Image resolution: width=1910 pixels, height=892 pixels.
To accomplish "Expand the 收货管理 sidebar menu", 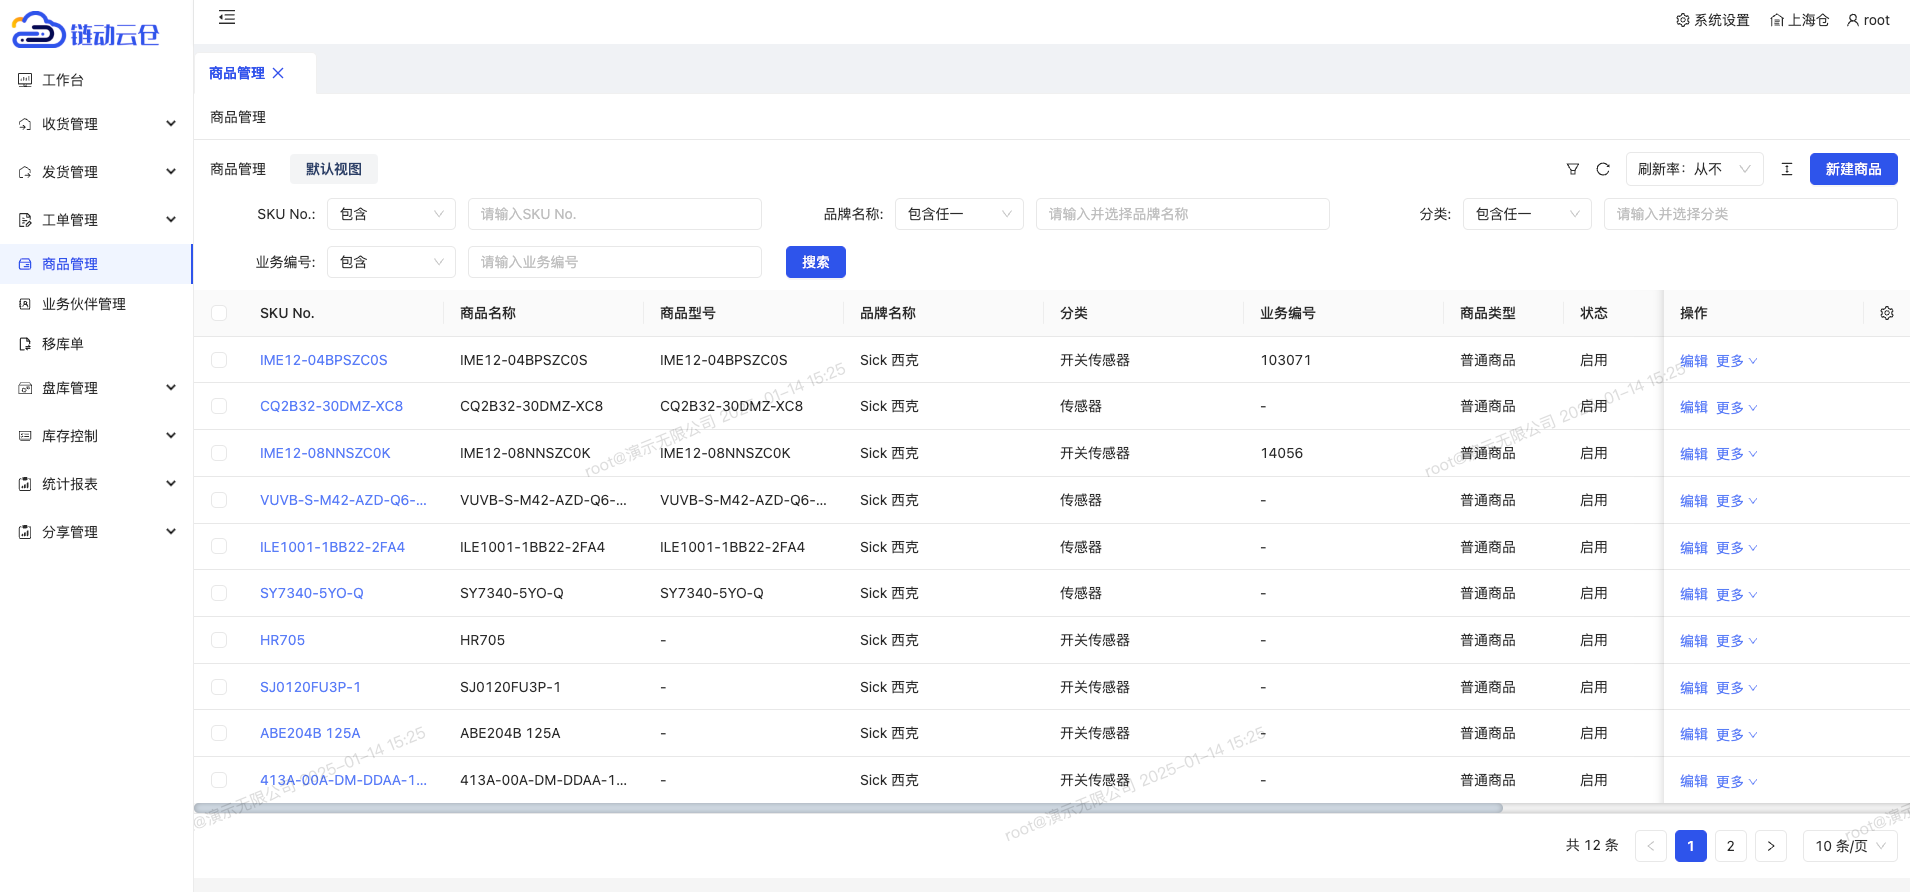I will 97,124.
